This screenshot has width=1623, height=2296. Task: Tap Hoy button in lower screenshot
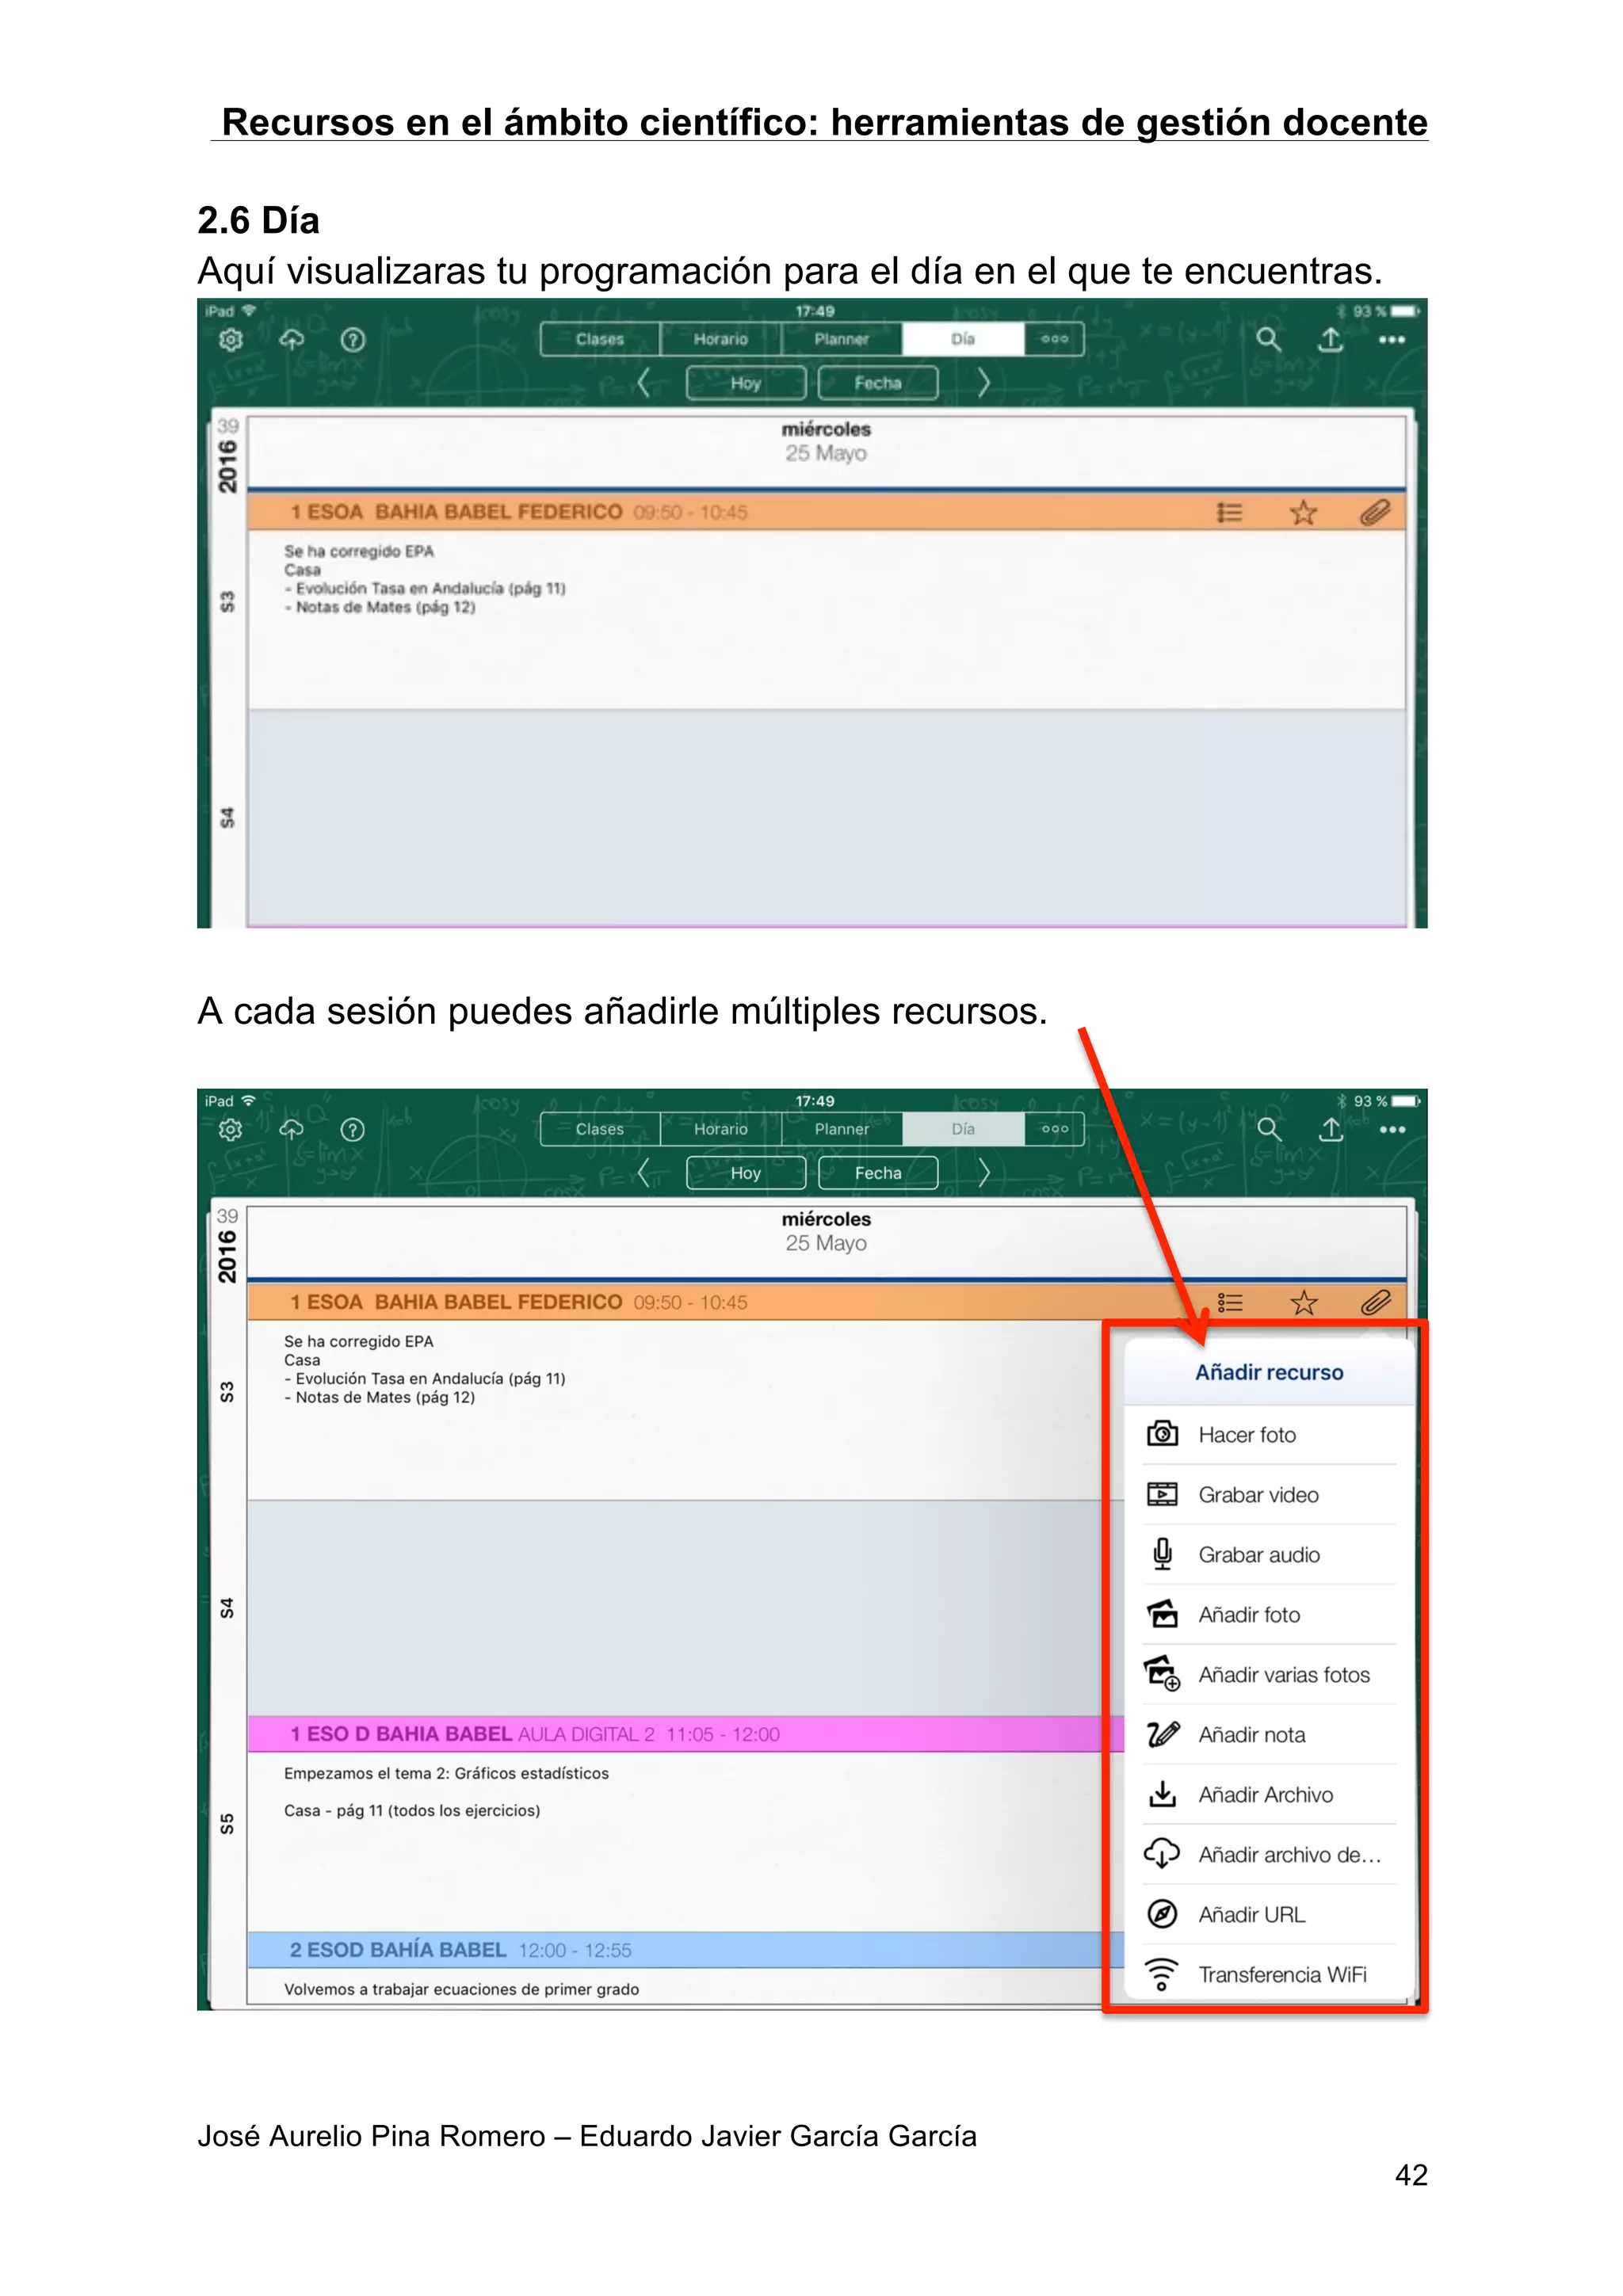[x=746, y=1173]
